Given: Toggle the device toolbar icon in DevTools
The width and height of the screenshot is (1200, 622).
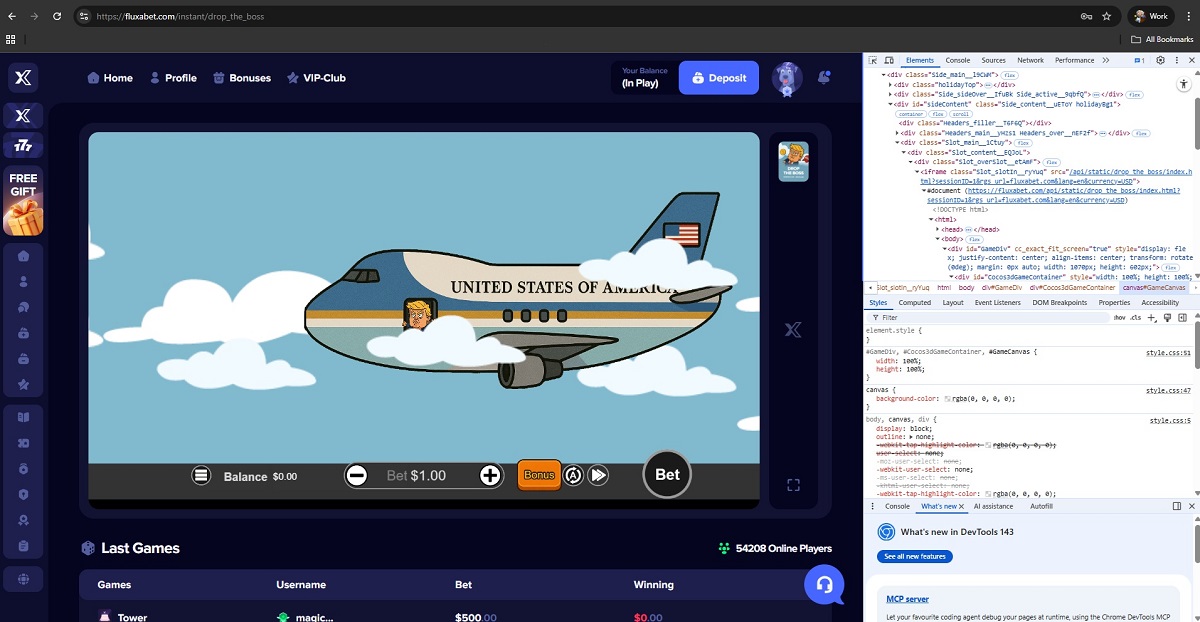Looking at the screenshot, I should tap(891, 60).
